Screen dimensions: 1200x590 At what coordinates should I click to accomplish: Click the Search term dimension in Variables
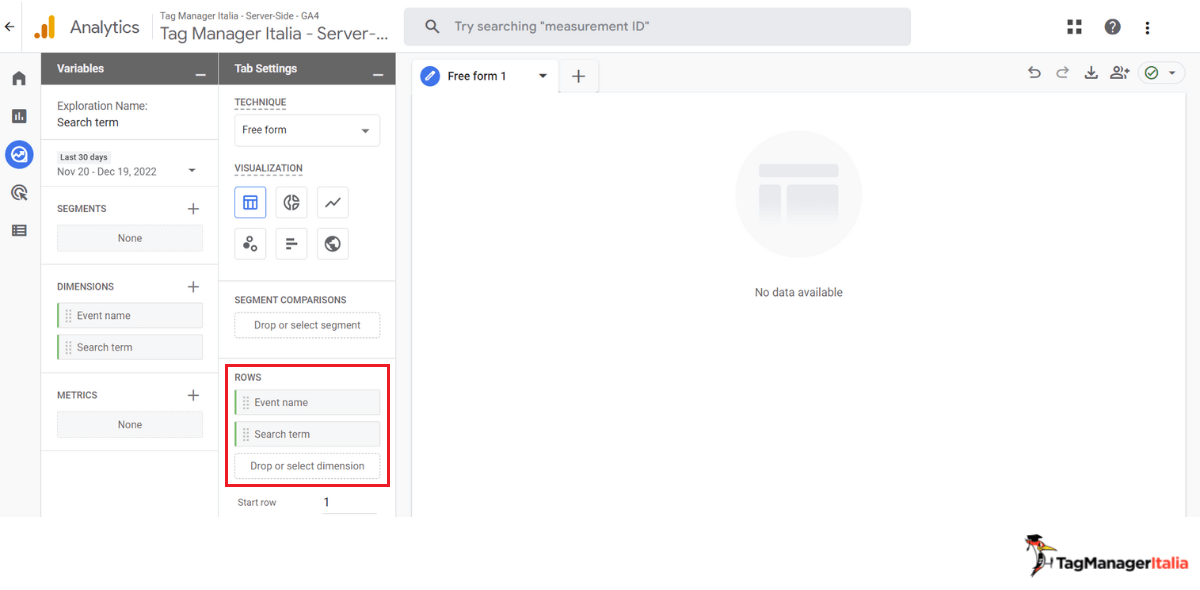(130, 348)
